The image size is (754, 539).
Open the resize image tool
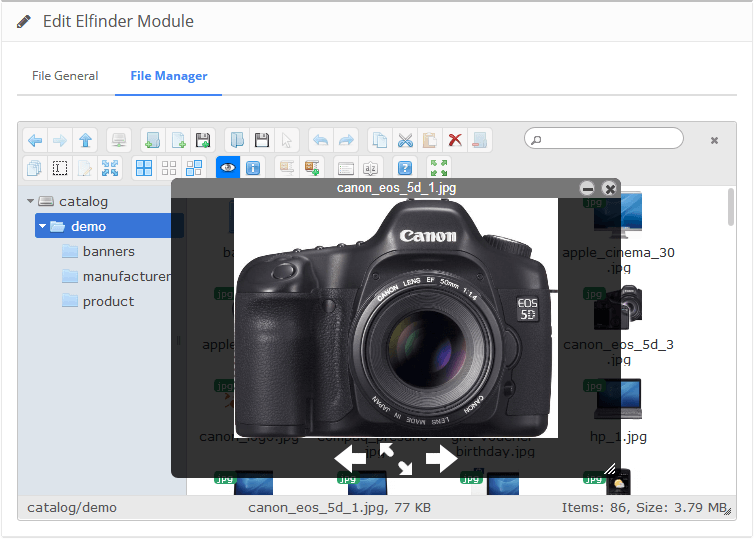tap(110, 168)
